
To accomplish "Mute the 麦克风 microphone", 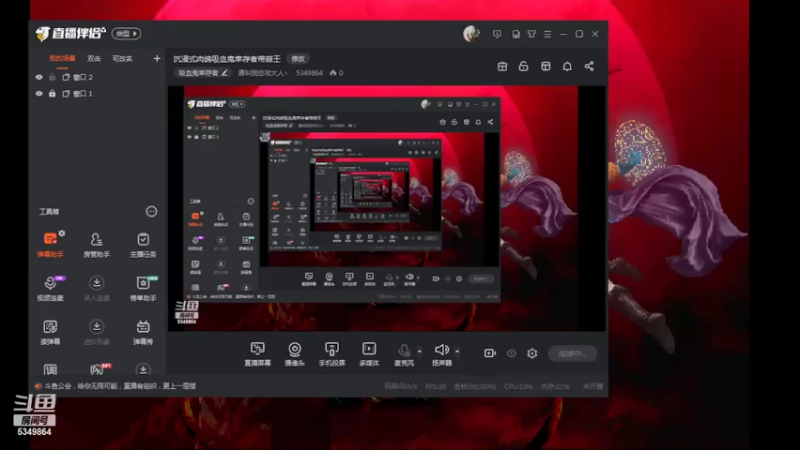I will (404, 354).
